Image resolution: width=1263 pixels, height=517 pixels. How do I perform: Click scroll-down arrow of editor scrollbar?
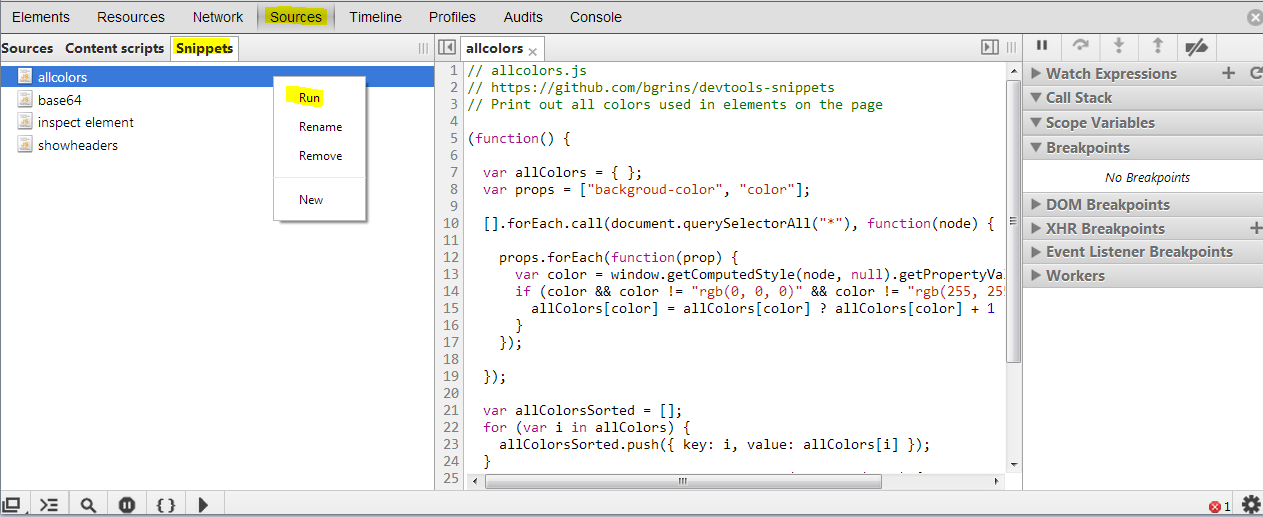pyautogui.click(x=1013, y=465)
